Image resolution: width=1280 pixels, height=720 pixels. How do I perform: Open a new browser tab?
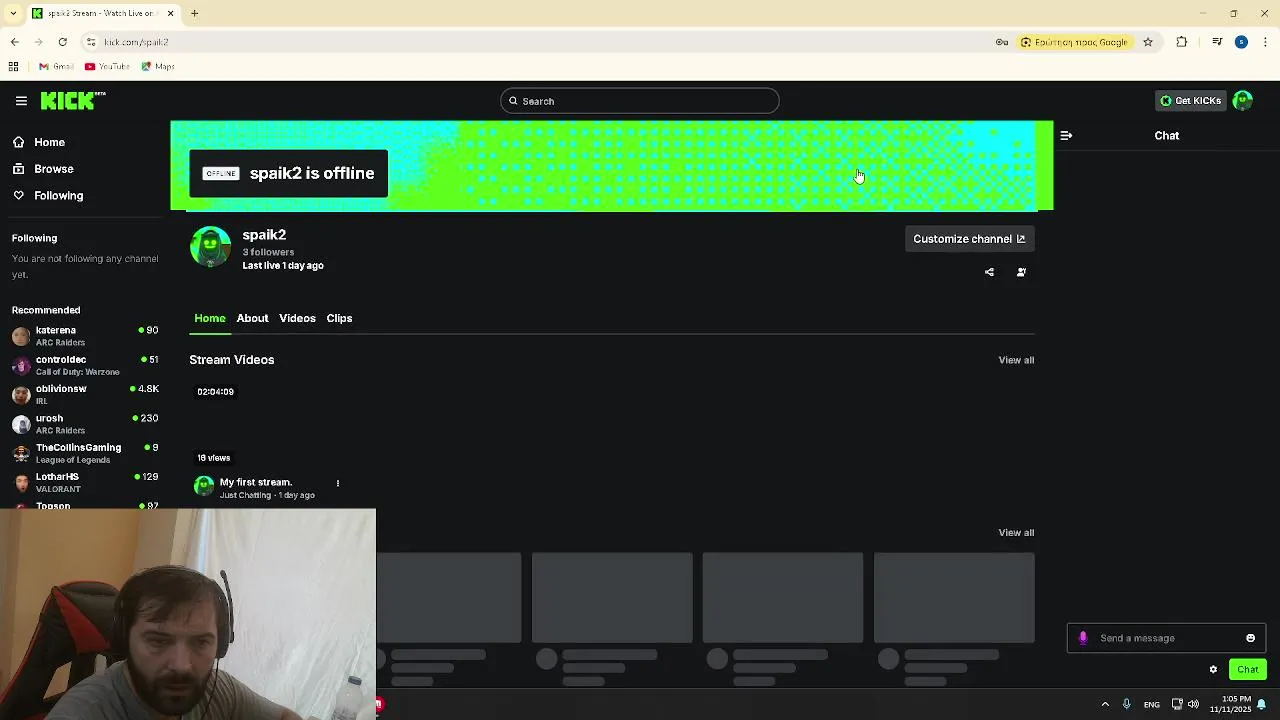coord(195,14)
